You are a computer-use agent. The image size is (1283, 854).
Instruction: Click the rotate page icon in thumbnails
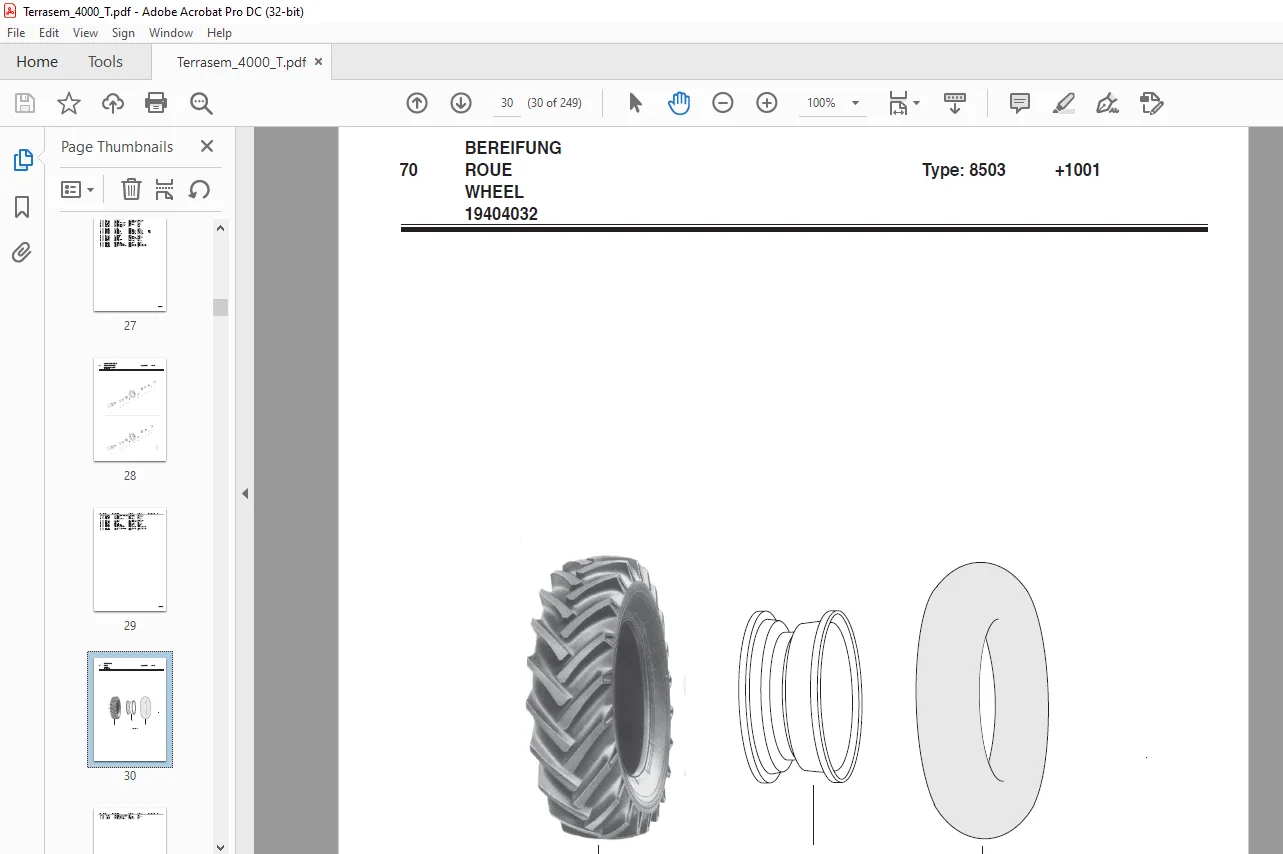[199, 189]
